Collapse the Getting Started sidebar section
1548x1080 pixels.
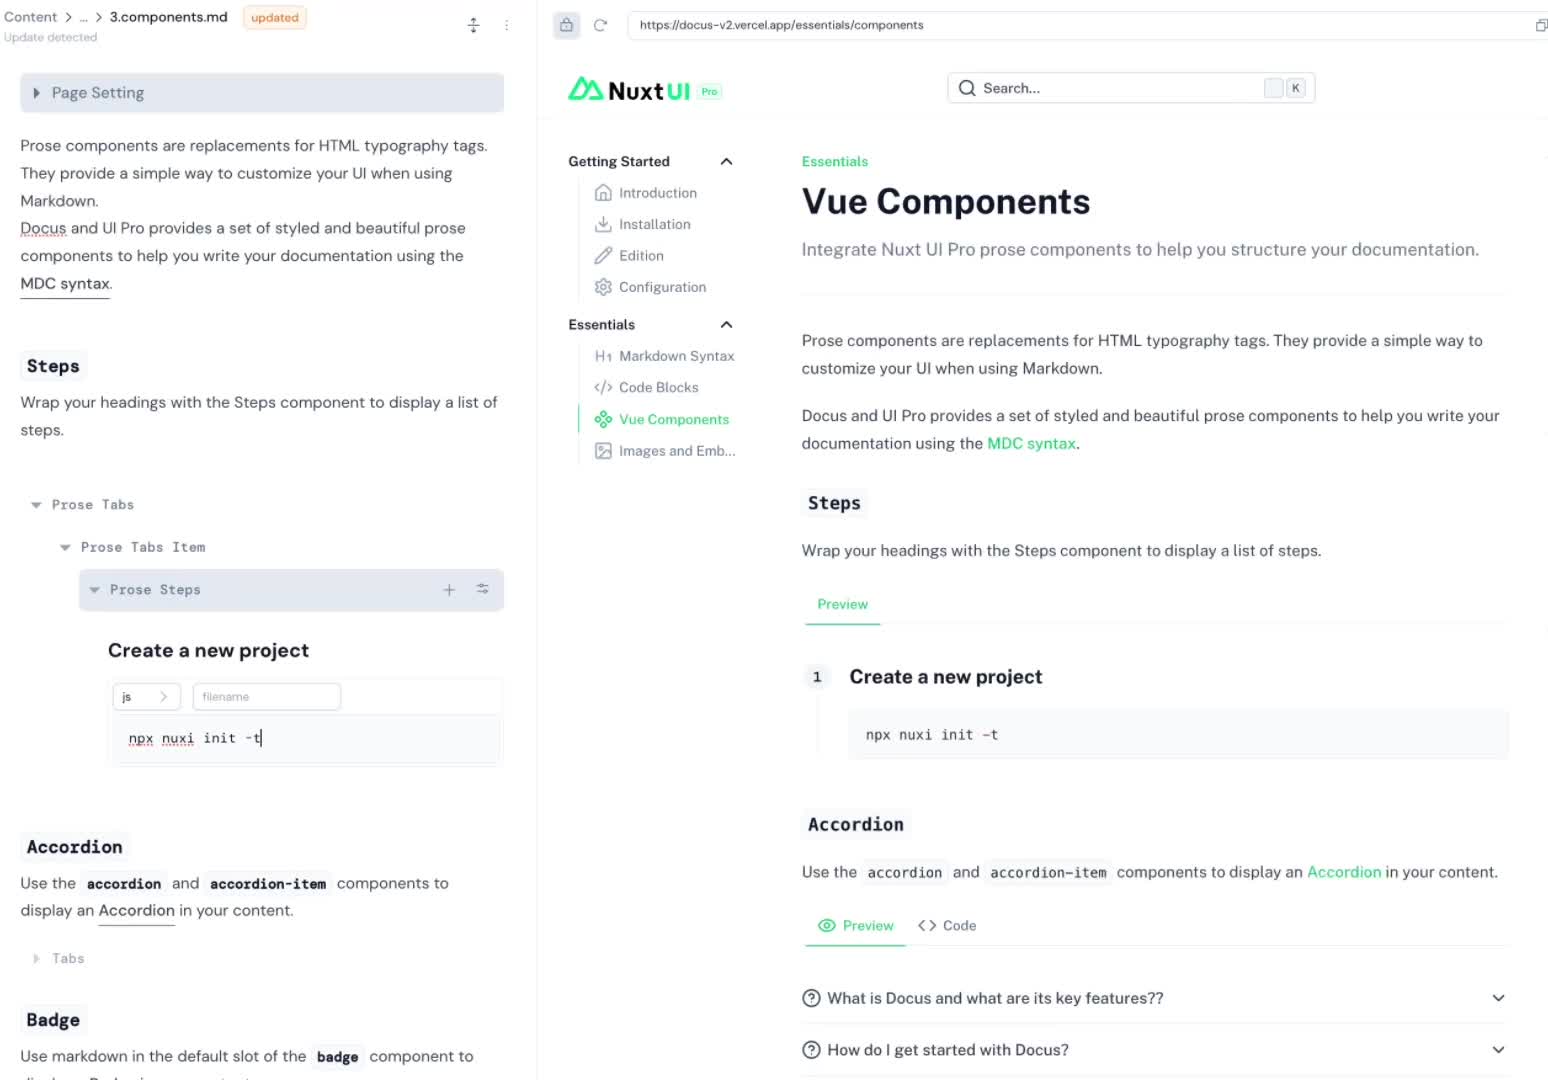point(727,161)
